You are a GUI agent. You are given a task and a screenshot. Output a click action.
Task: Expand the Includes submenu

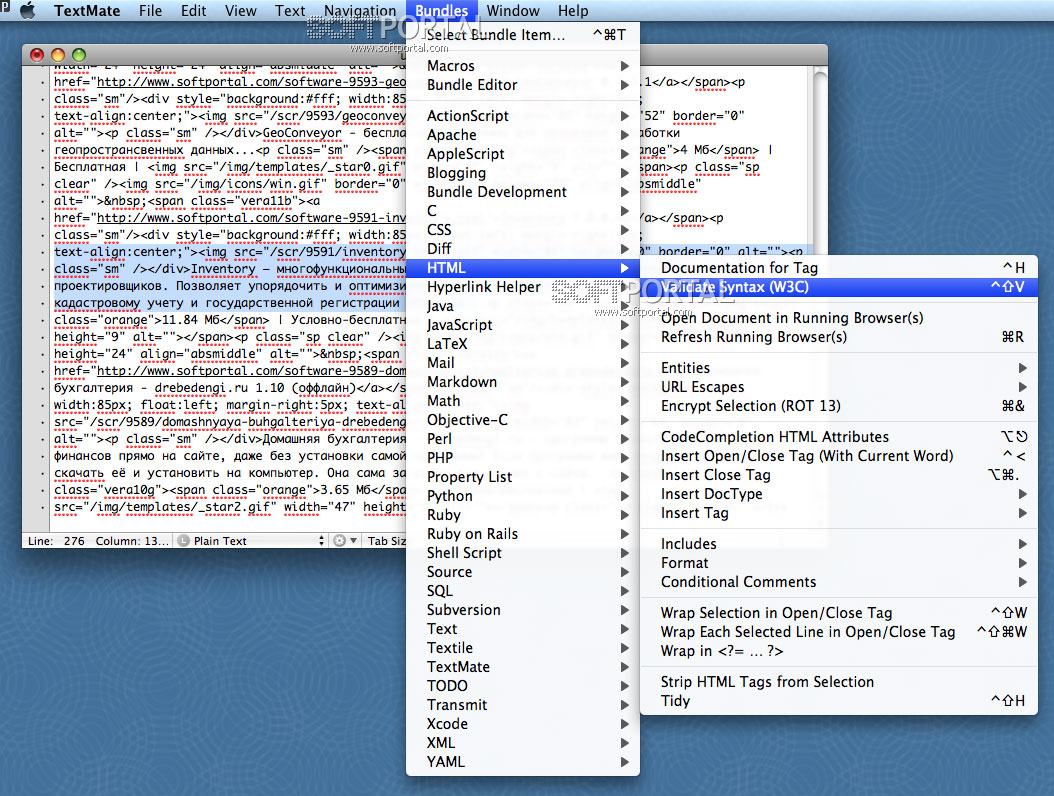(839, 544)
